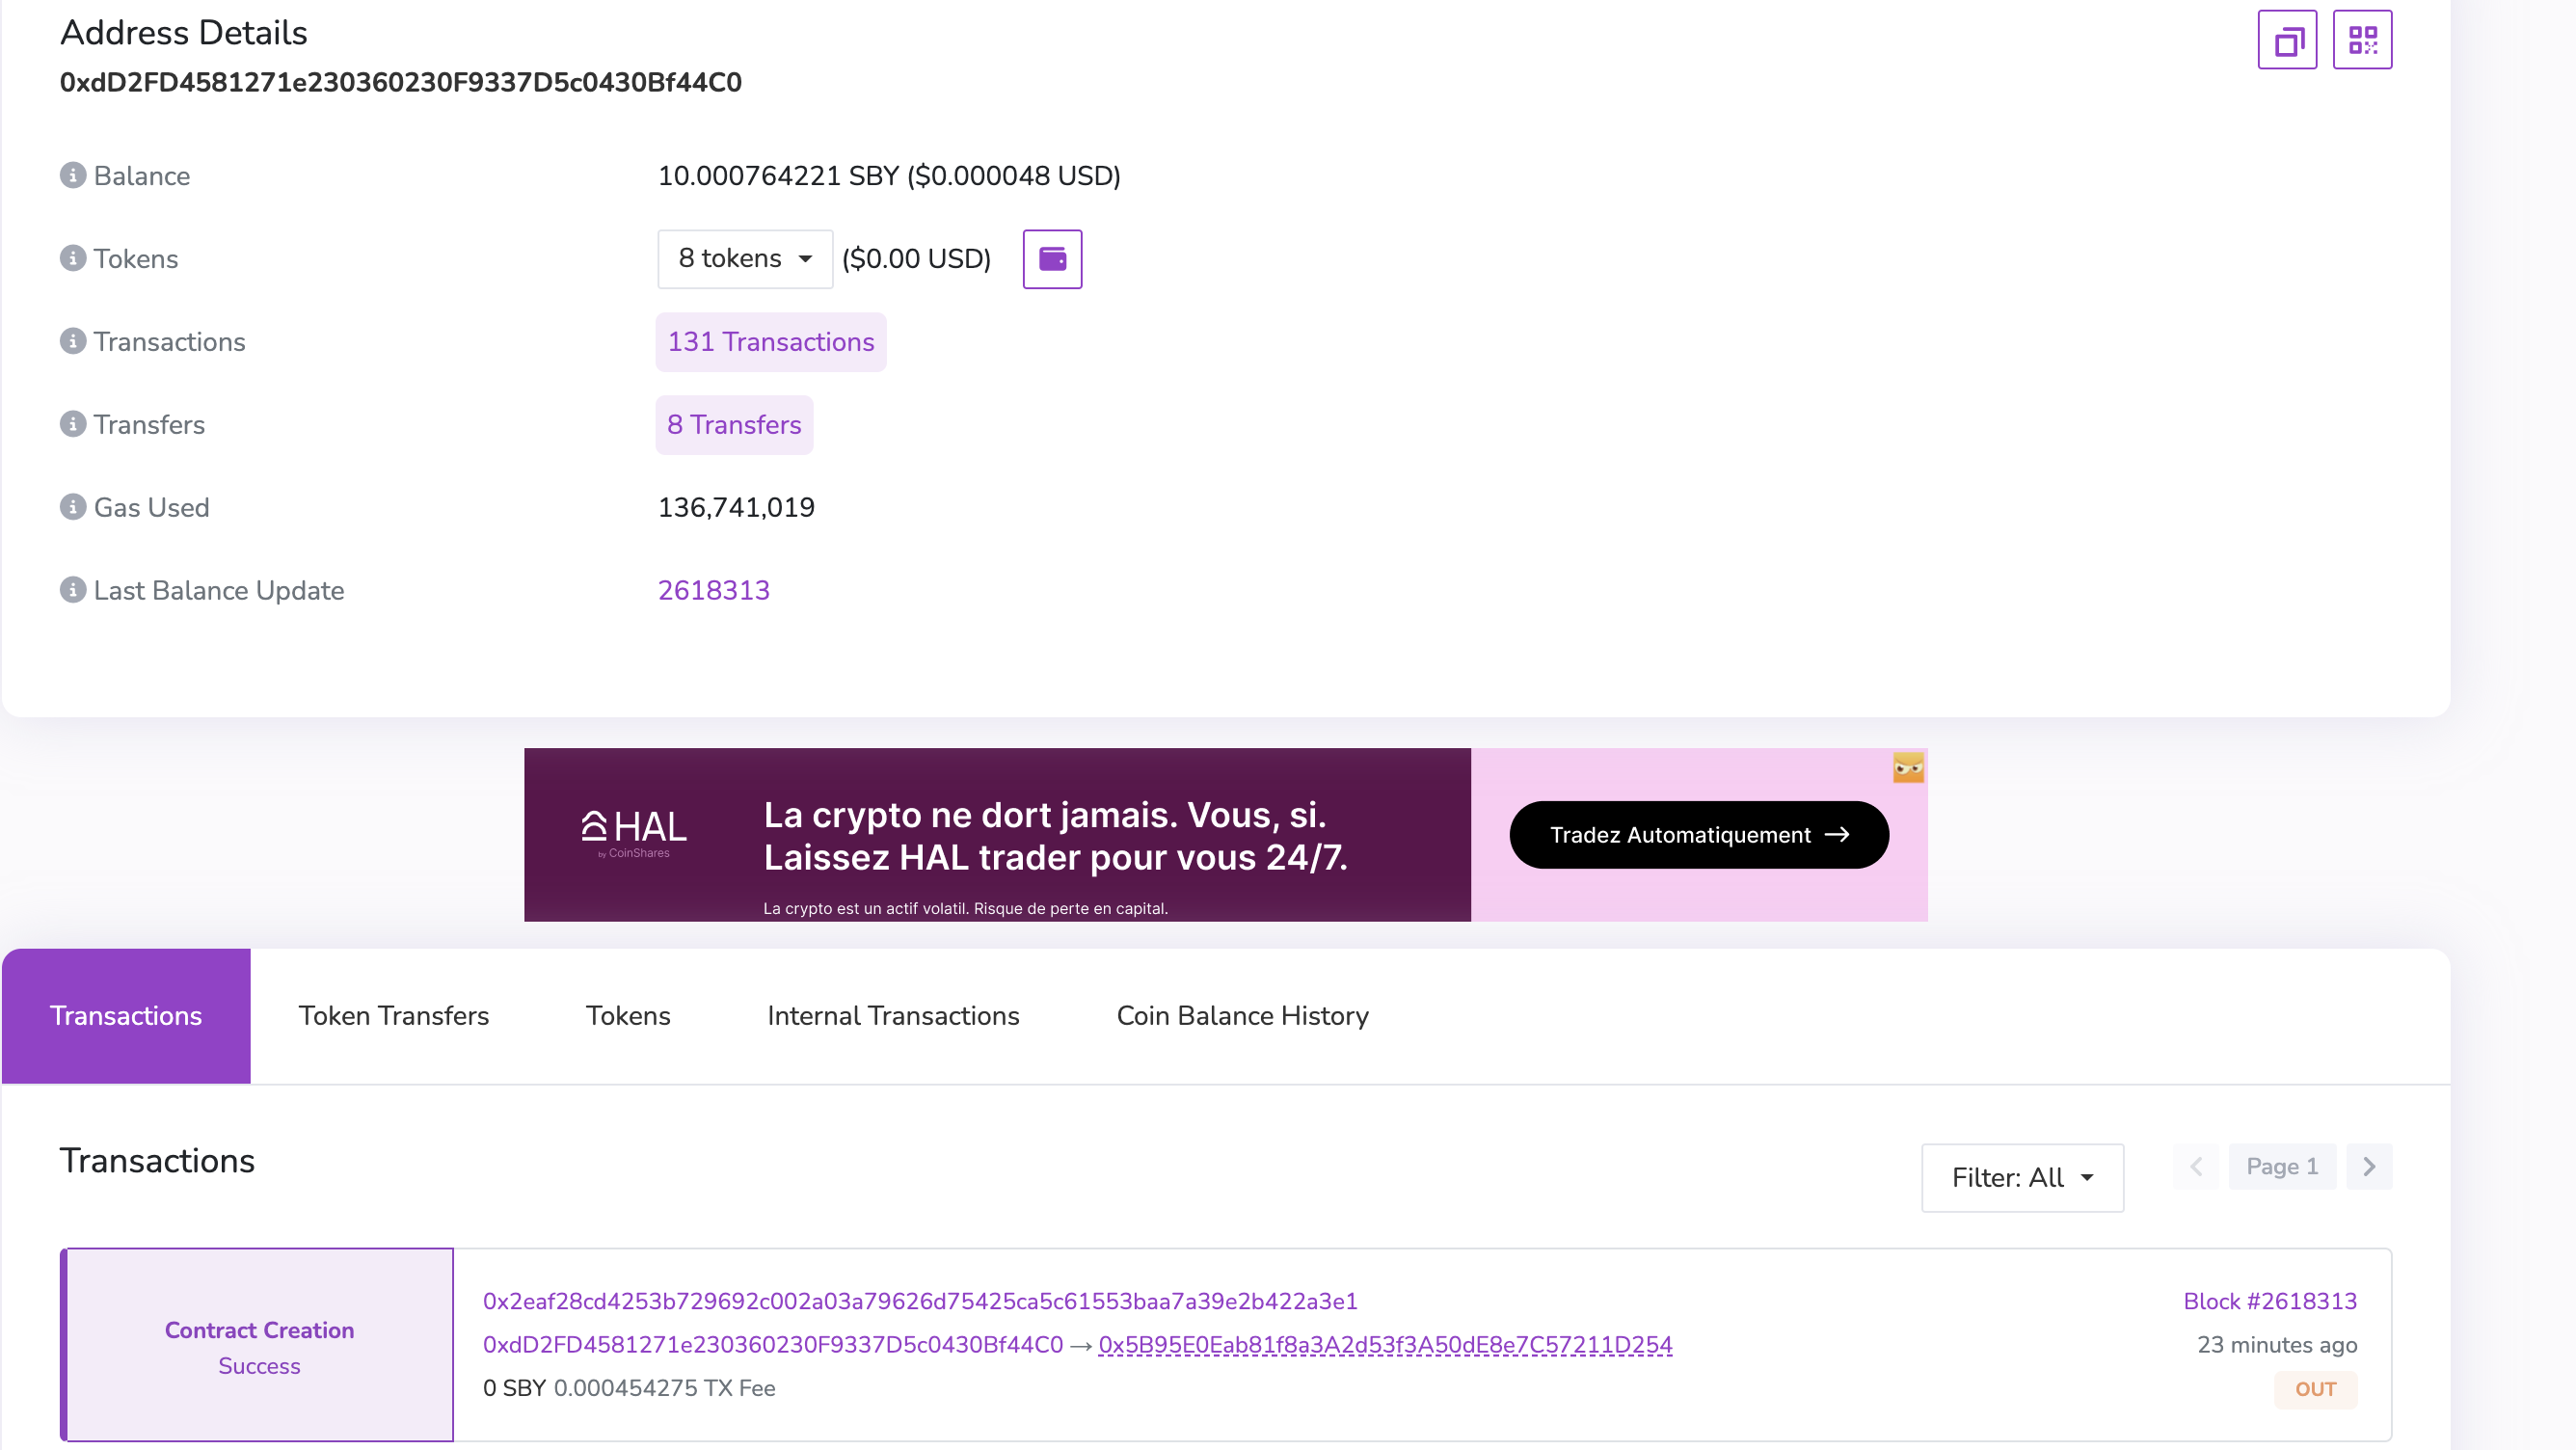Click the Tokens info icon
Screen dimensions: 2576x1450
pos(73,258)
